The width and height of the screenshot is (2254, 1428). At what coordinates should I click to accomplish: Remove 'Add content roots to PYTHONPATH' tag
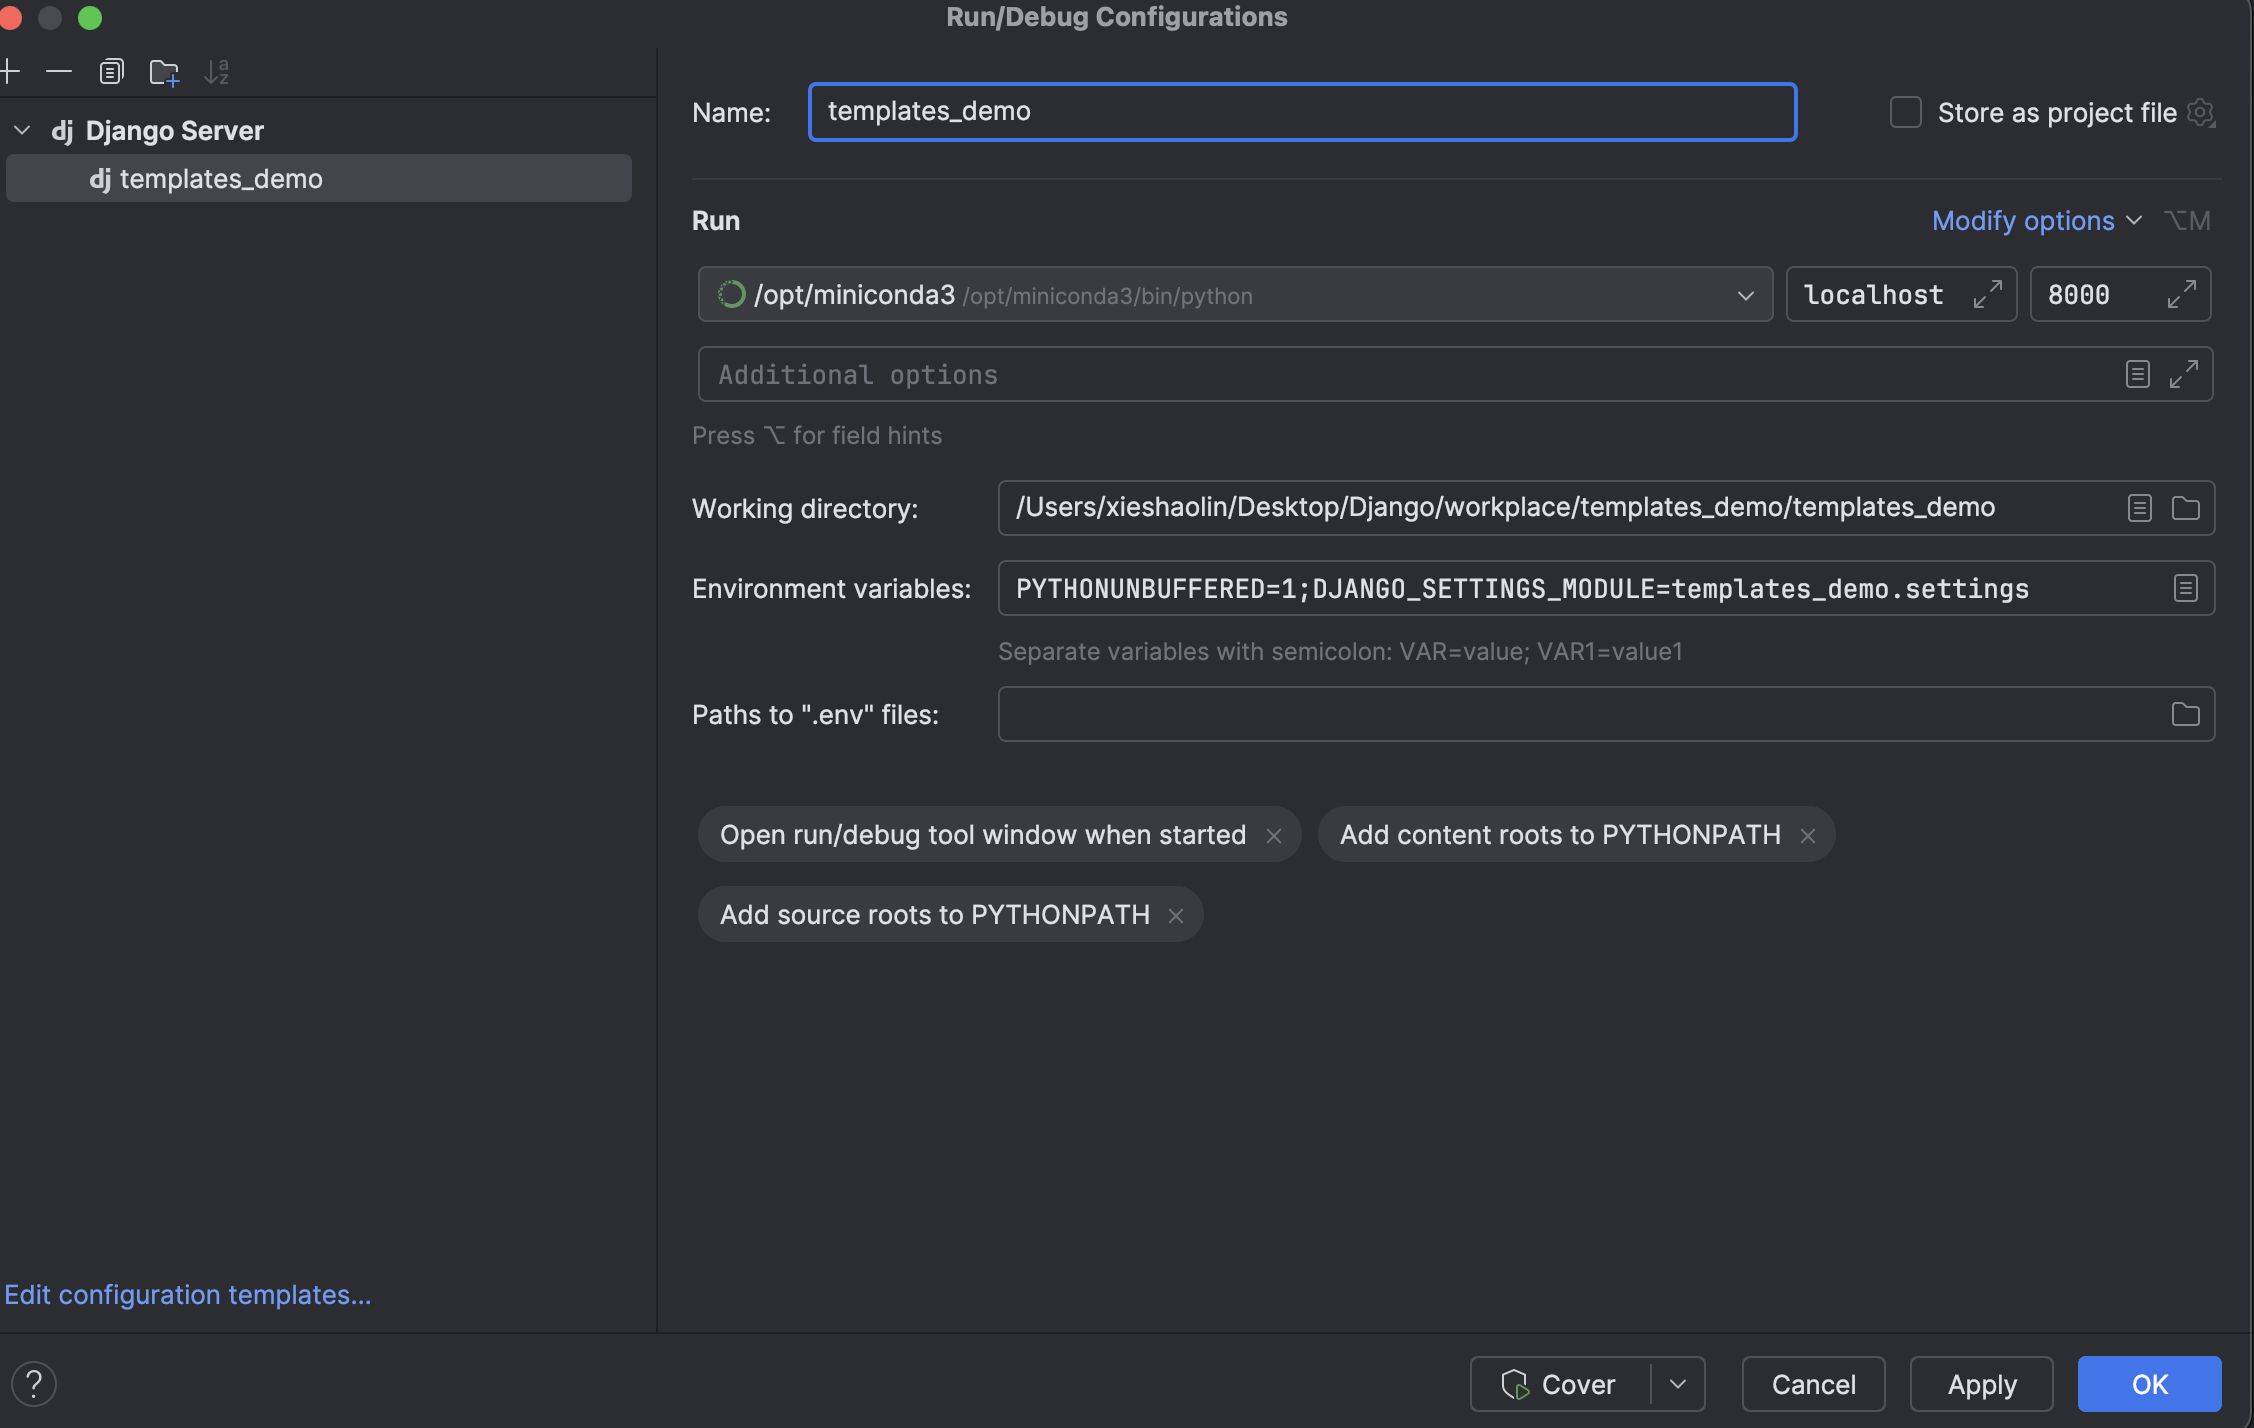(1808, 836)
